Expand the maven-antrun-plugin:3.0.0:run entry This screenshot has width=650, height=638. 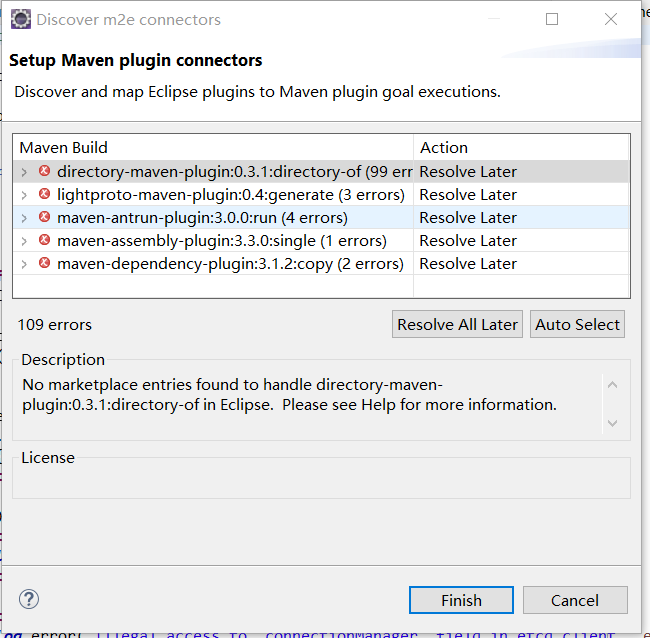click(24, 218)
